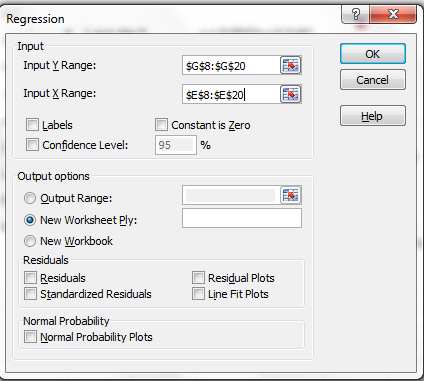
Task: Check the Line Fit Plots option
Action: click(x=198, y=294)
